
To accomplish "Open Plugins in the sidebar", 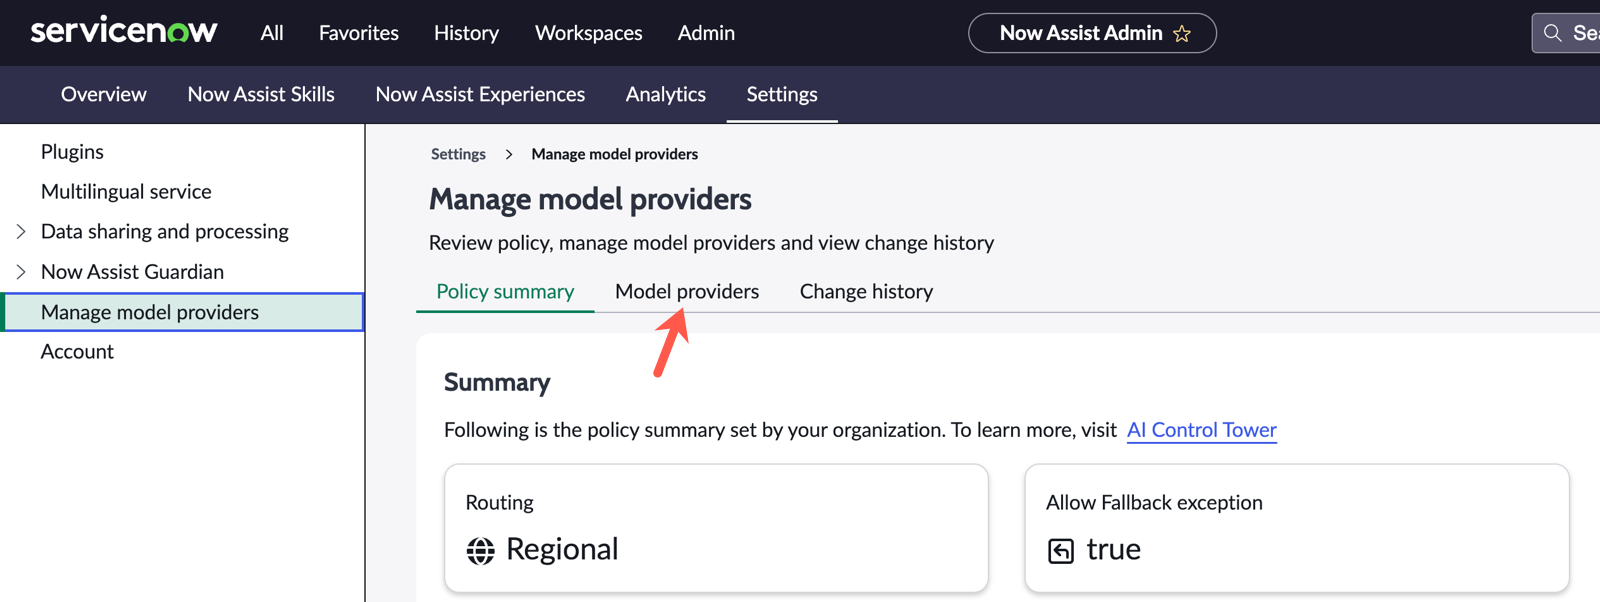I will pyautogui.click(x=72, y=152).
